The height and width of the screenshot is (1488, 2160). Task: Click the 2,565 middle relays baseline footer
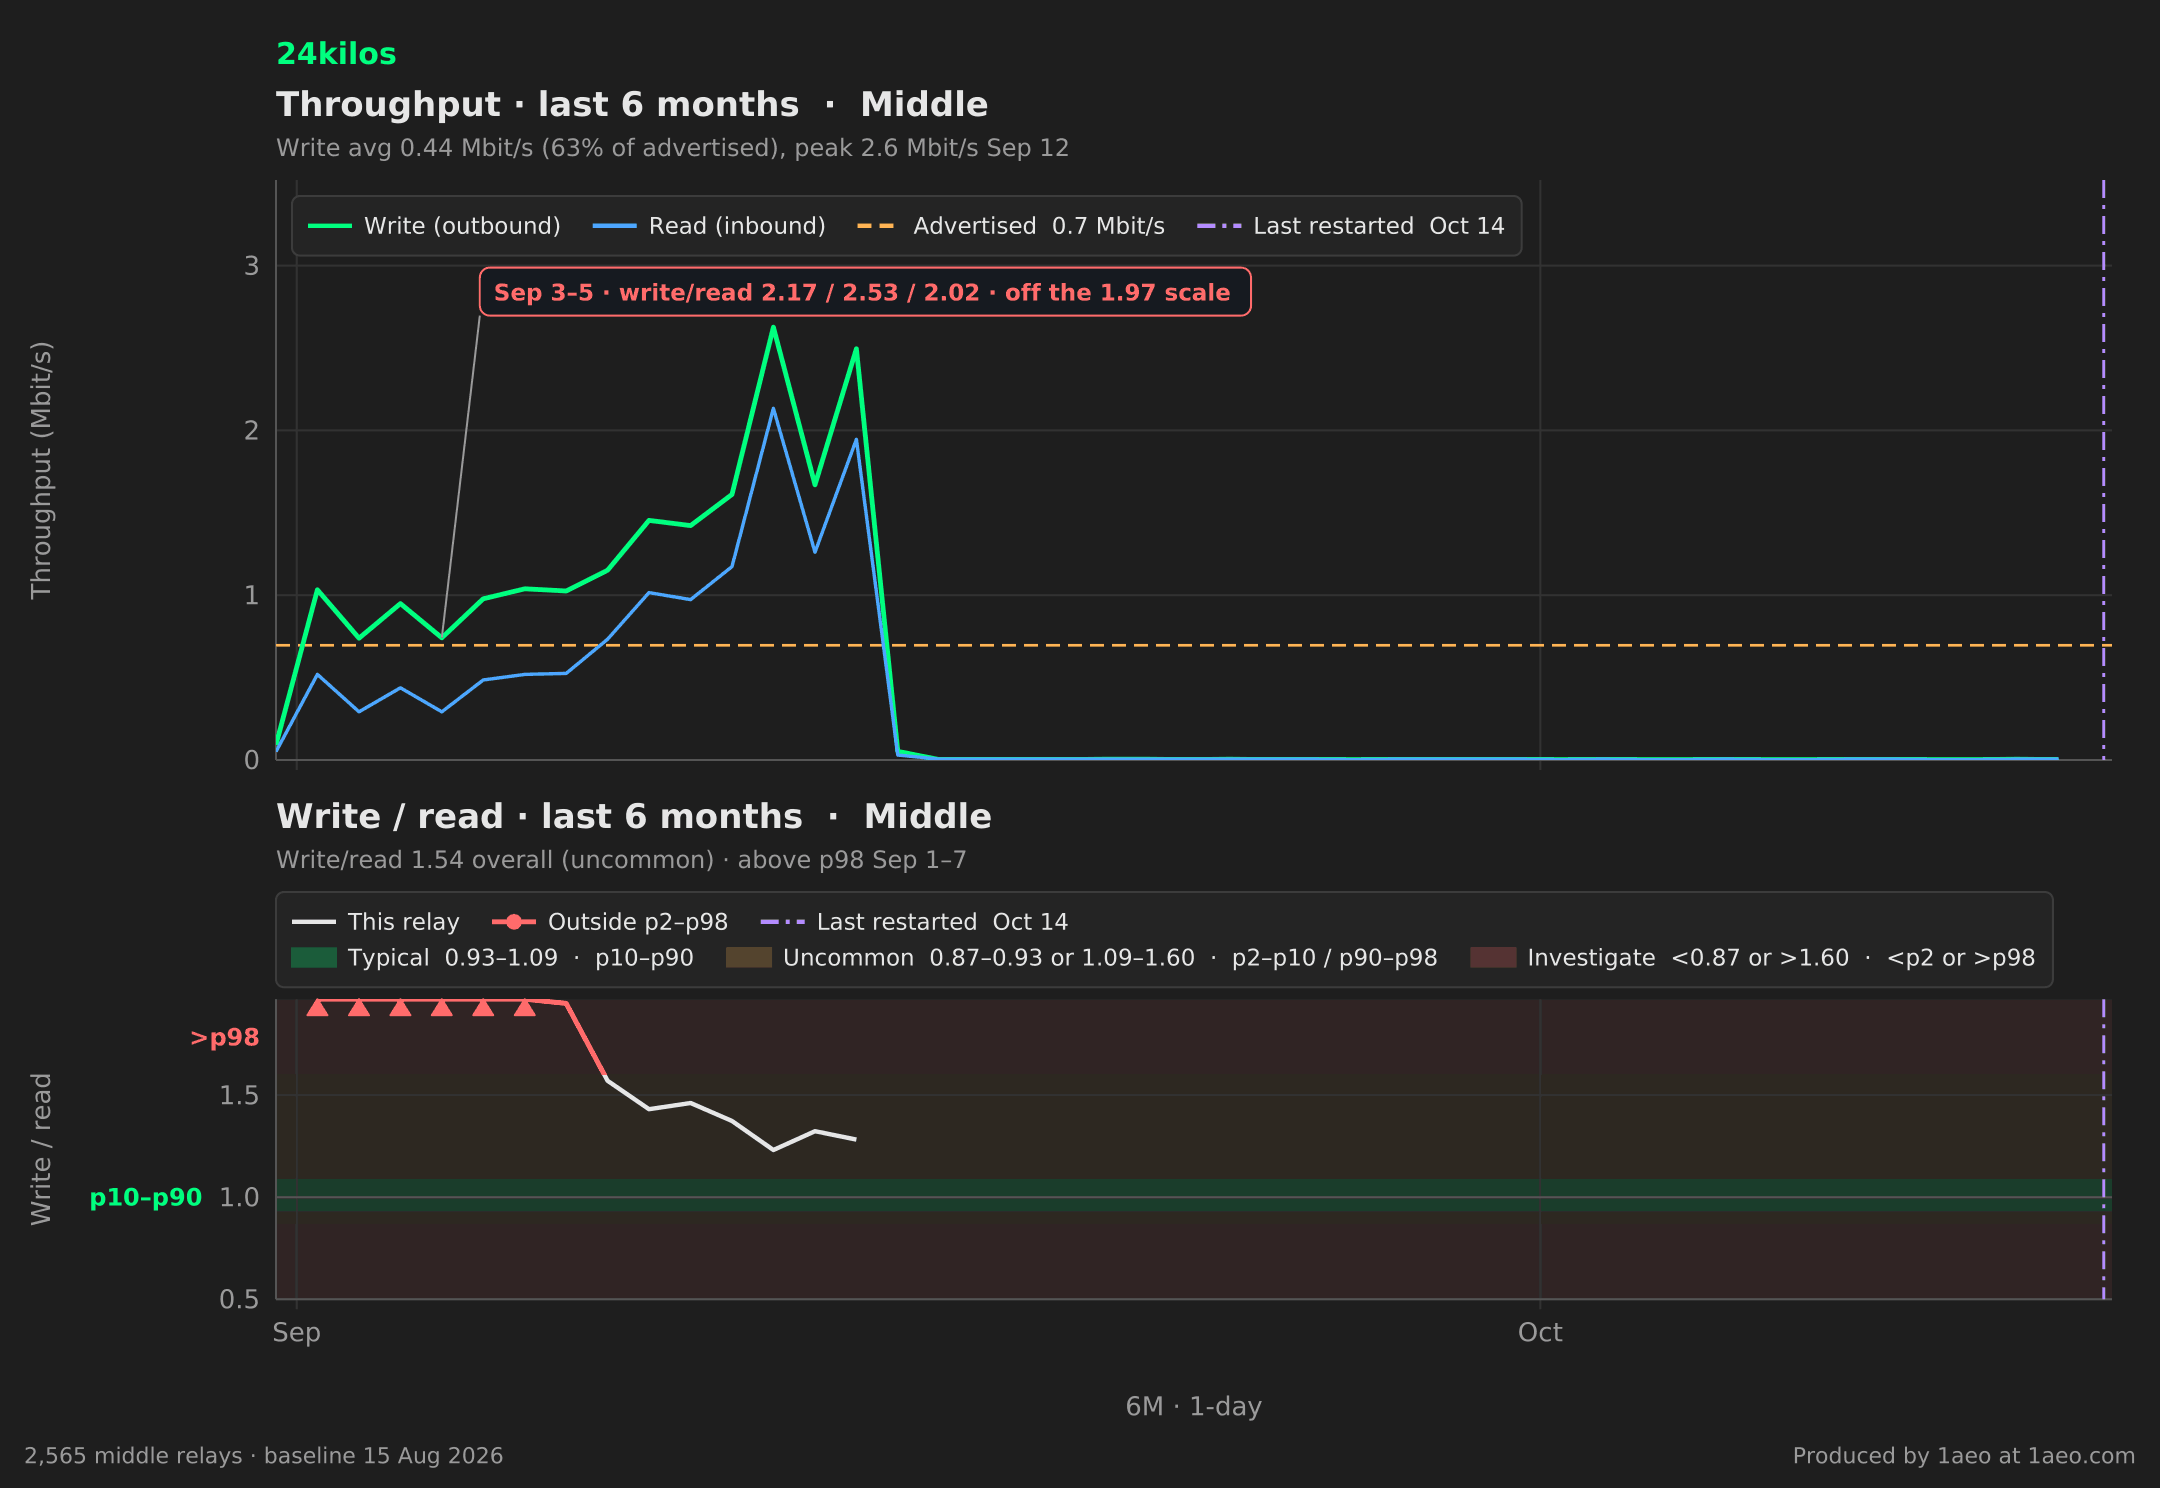[x=264, y=1456]
